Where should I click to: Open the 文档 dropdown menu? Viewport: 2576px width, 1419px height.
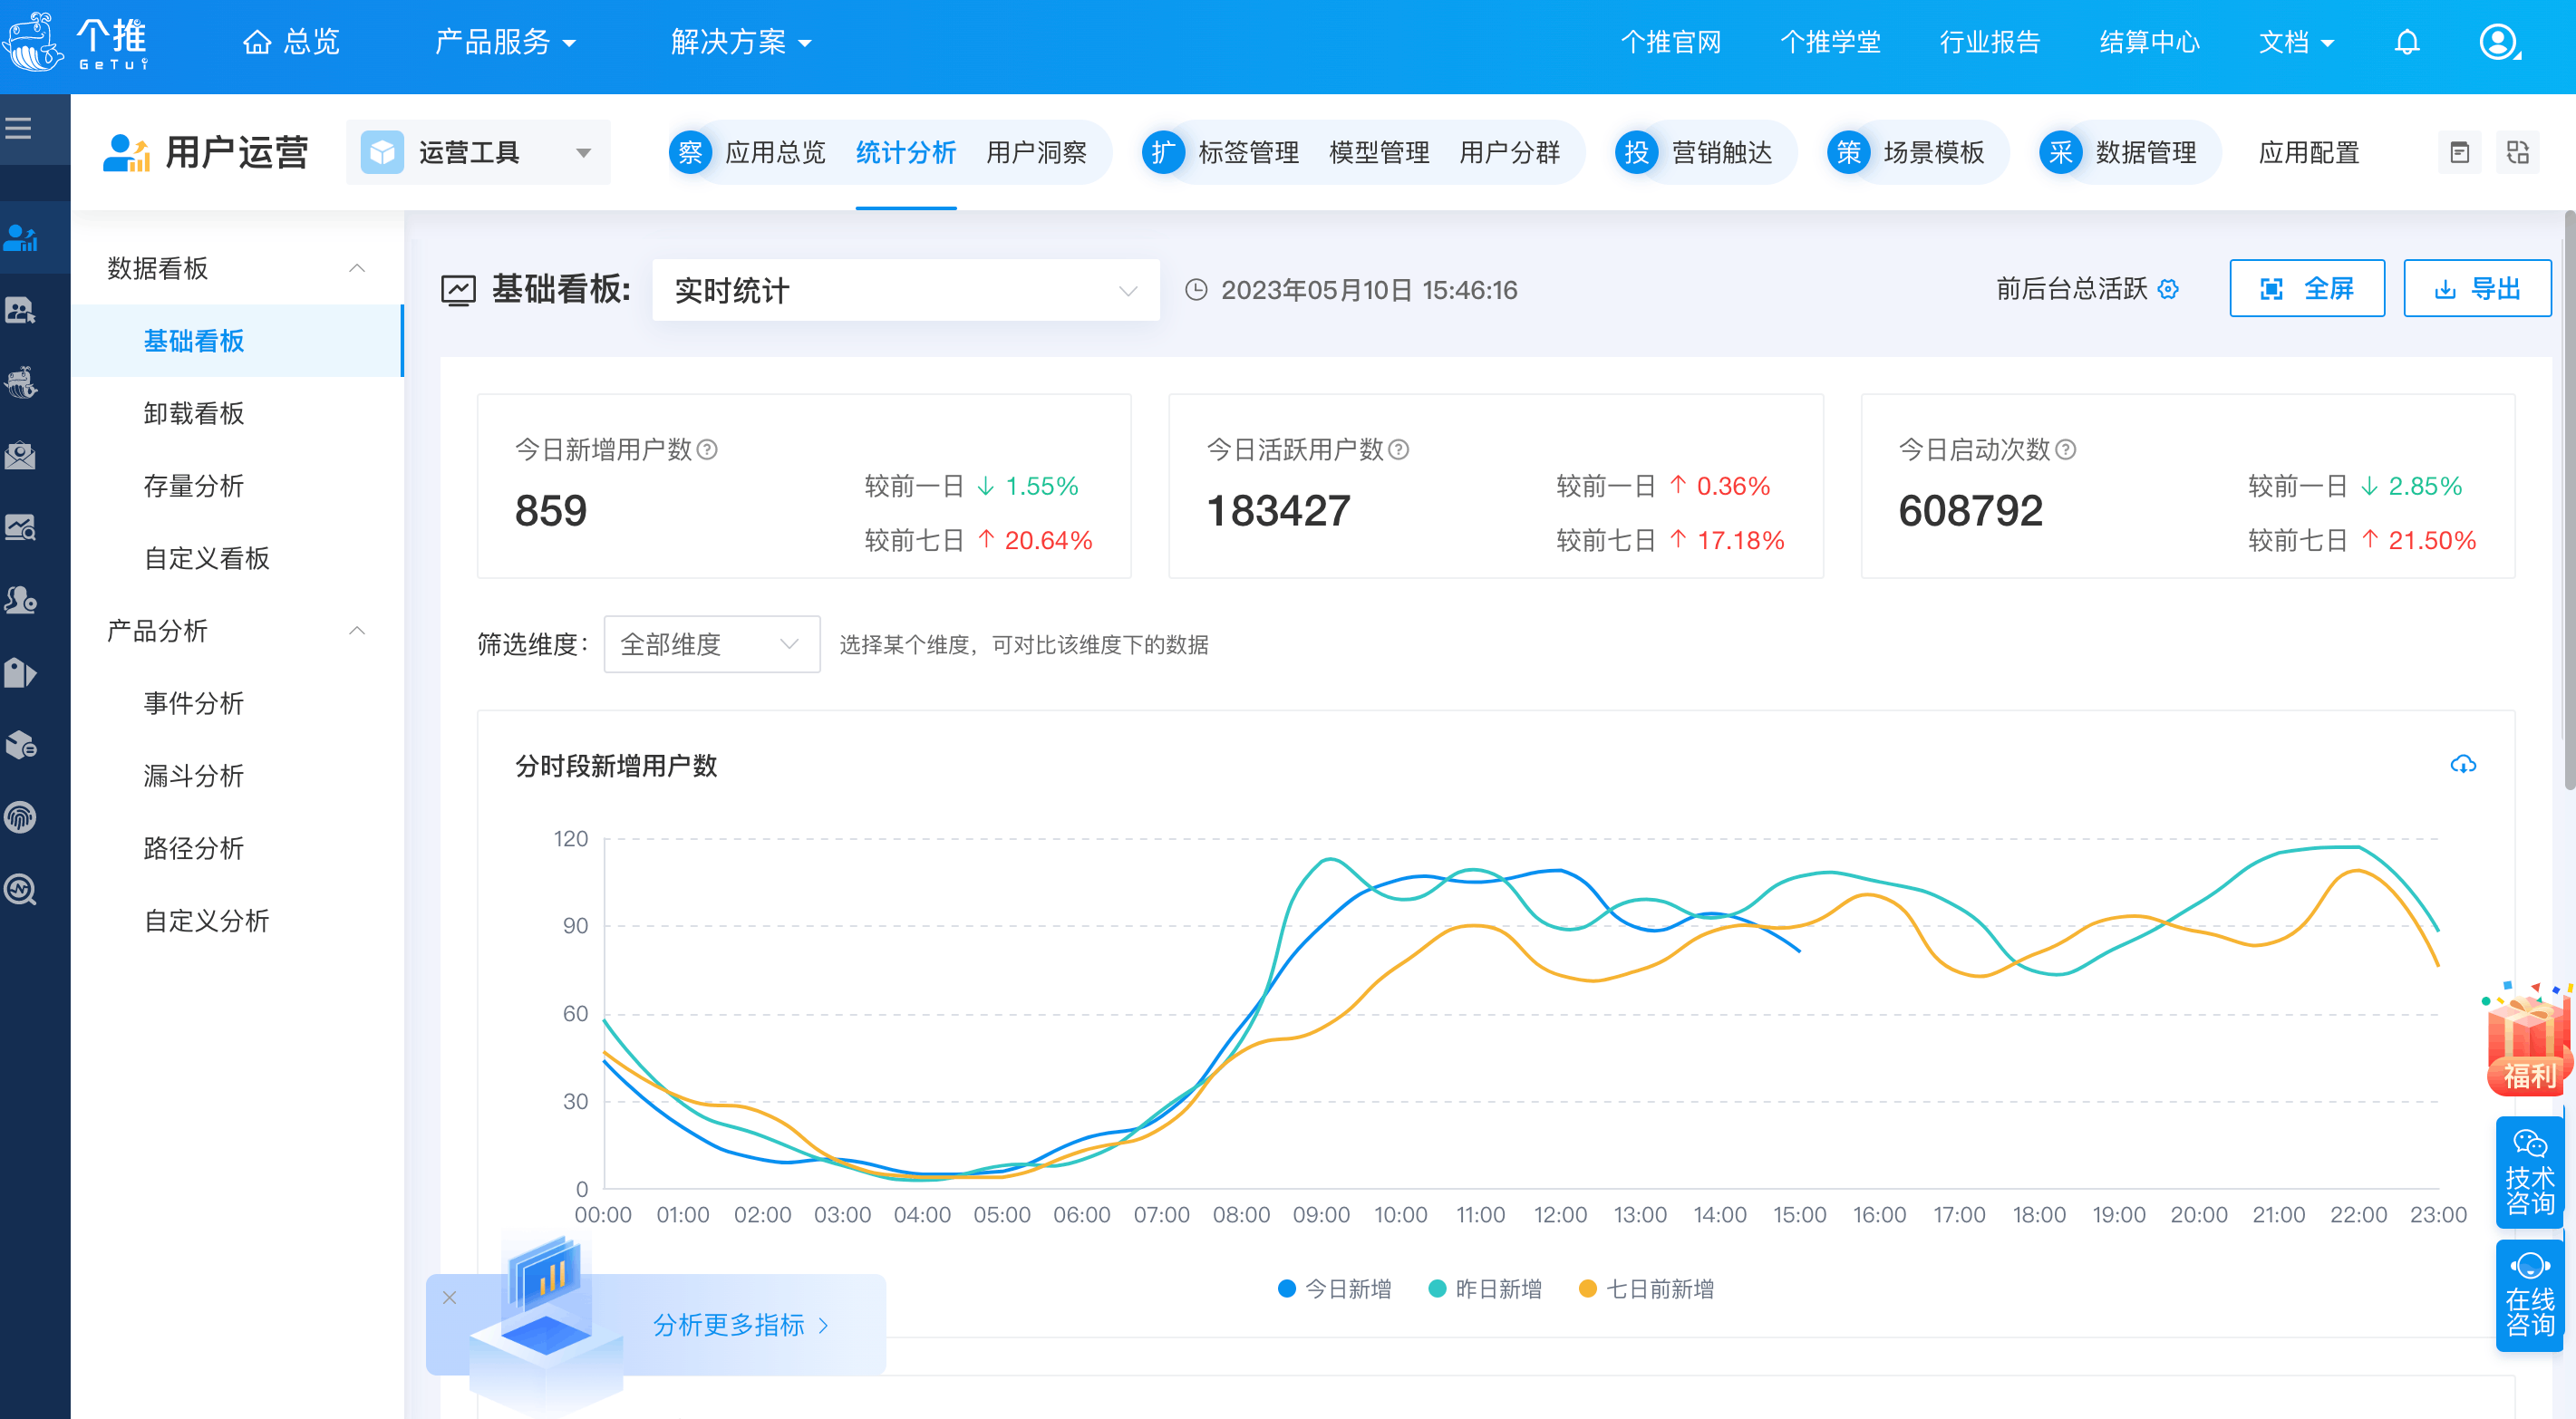coord(2296,42)
